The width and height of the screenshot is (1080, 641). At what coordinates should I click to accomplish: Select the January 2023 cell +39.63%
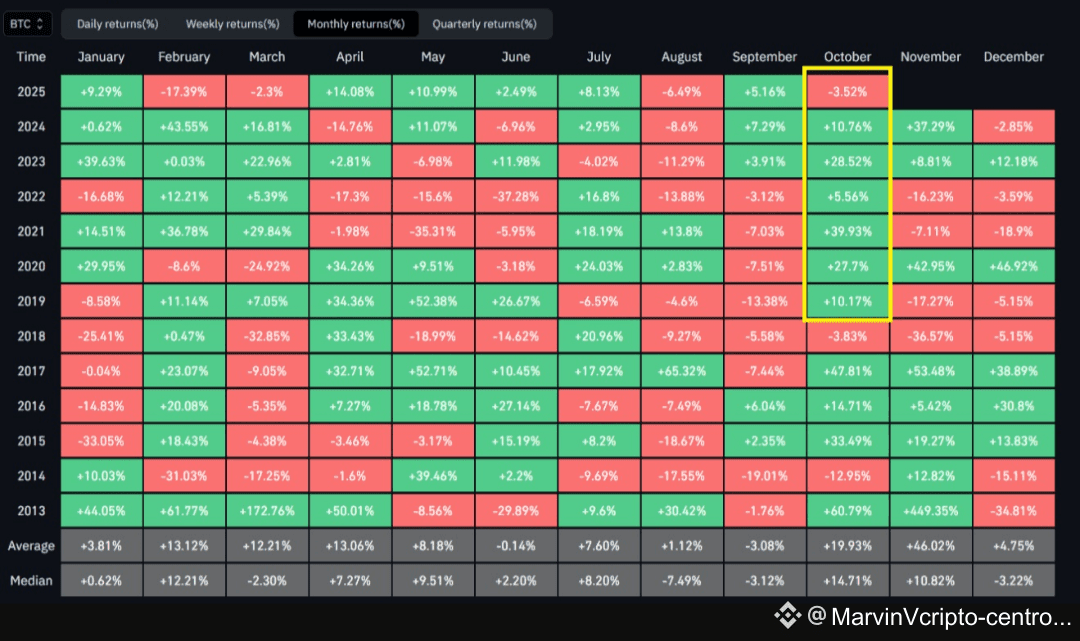101,162
